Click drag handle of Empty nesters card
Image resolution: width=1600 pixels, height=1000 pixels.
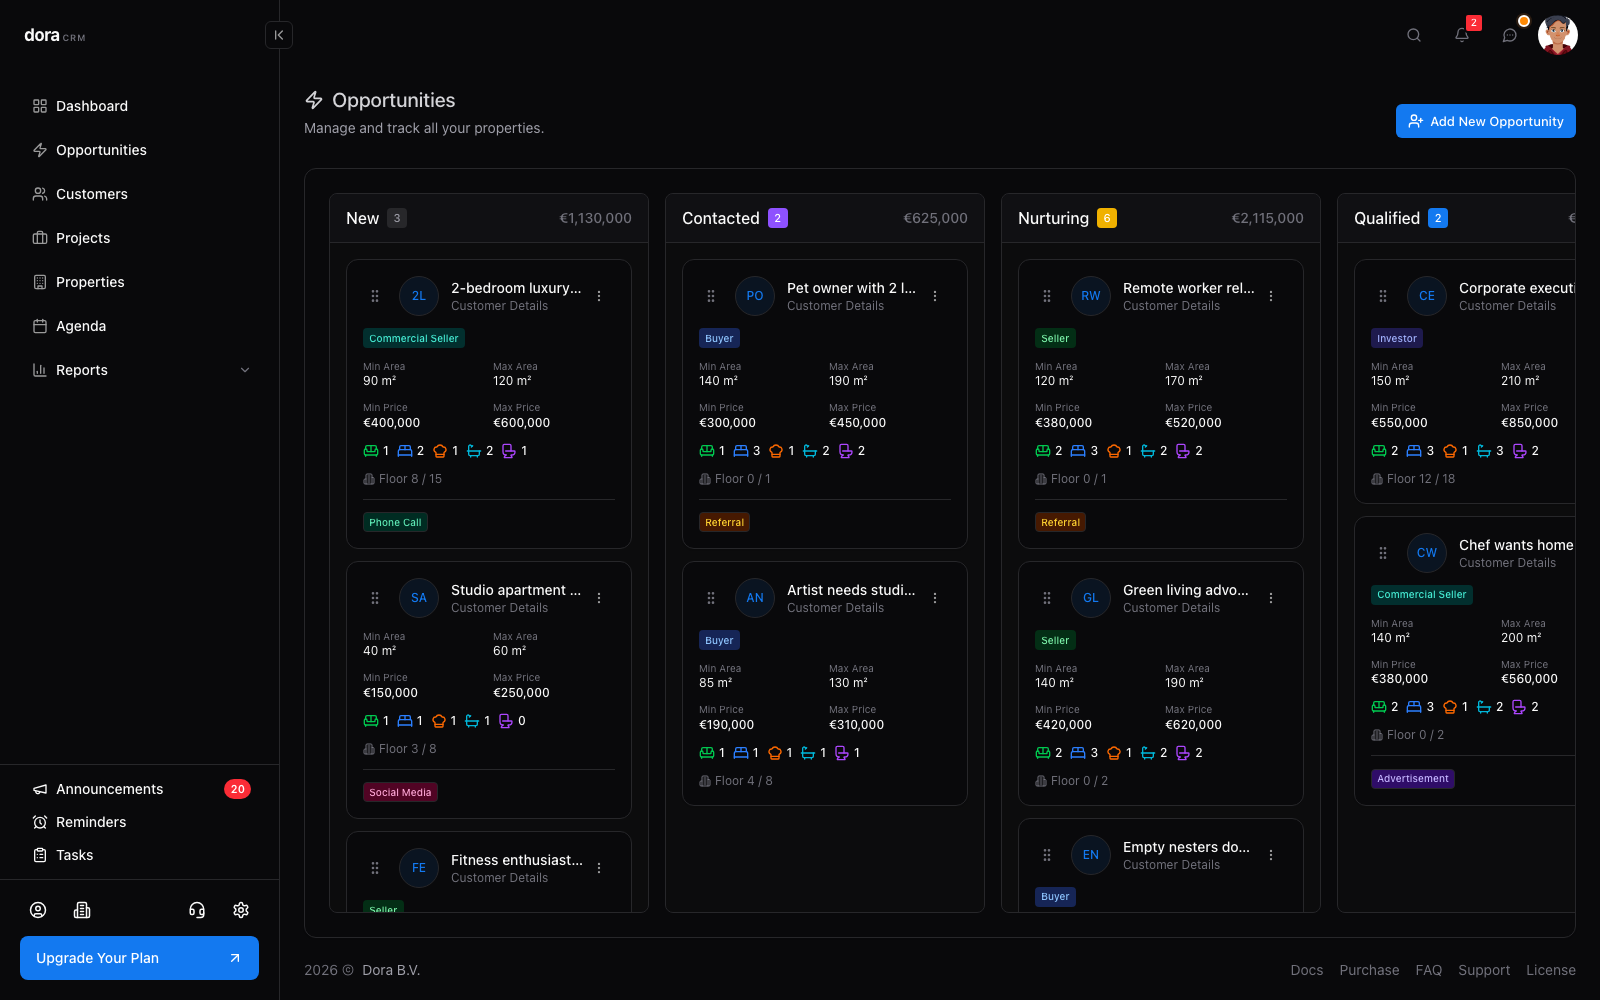click(x=1047, y=855)
